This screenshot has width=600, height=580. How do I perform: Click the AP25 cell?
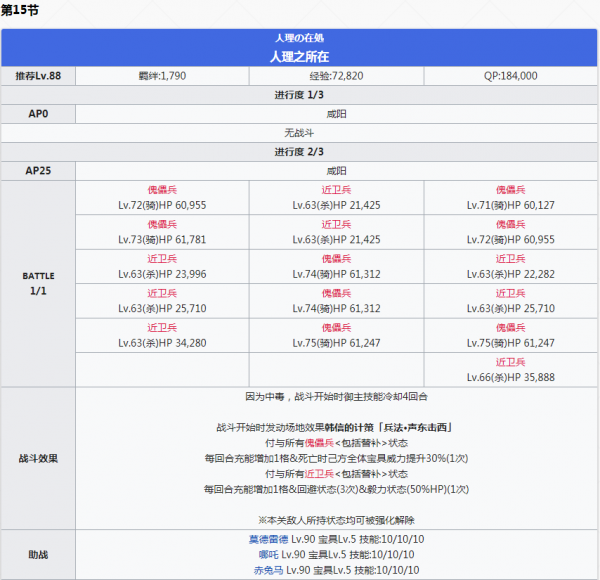[x=38, y=171]
